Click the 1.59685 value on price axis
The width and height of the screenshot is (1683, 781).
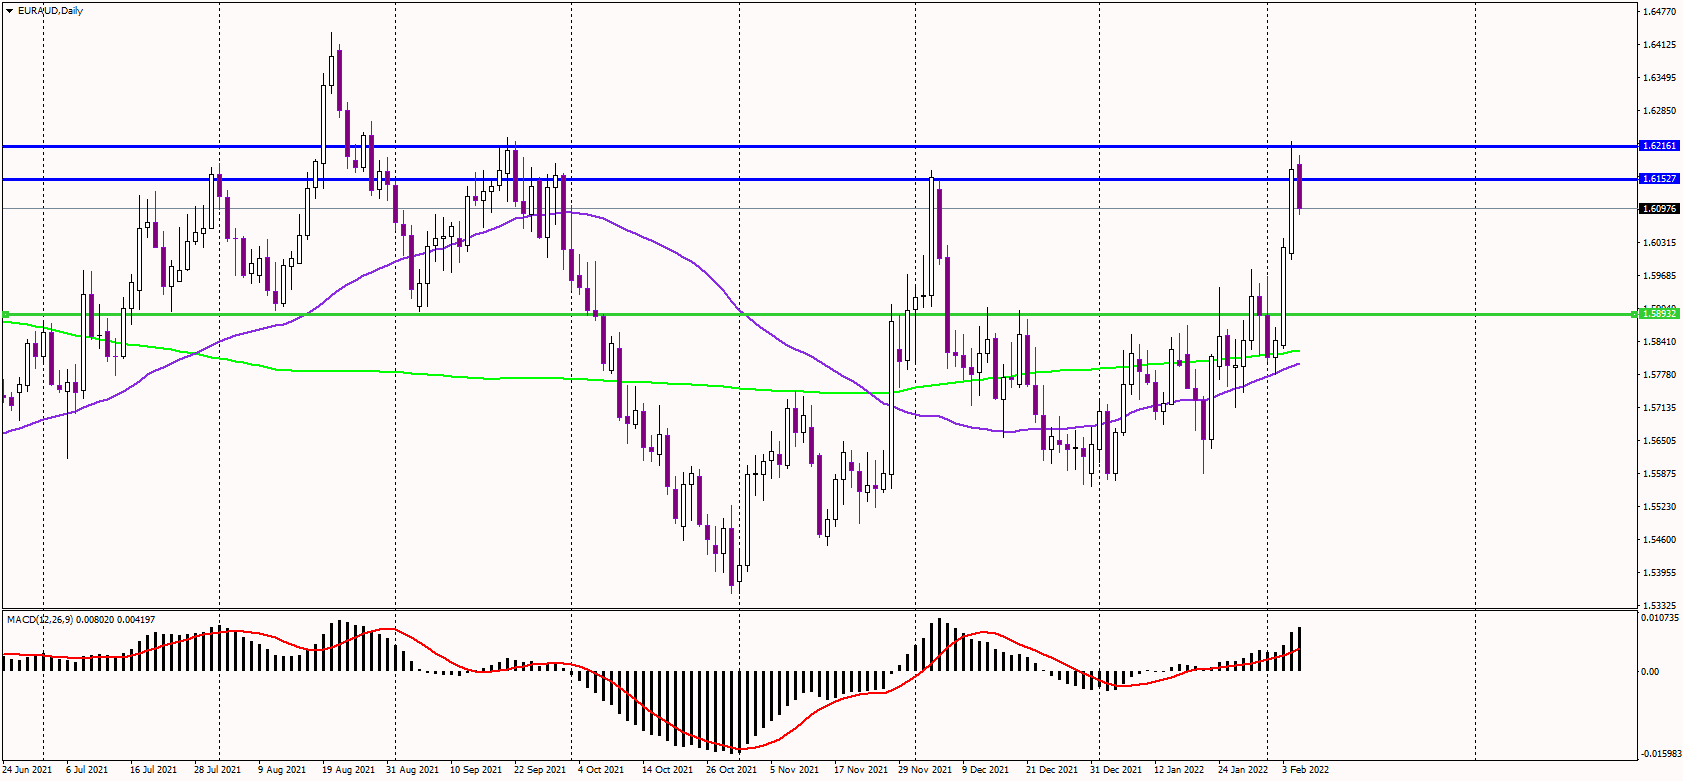[x=1660, y=276]
